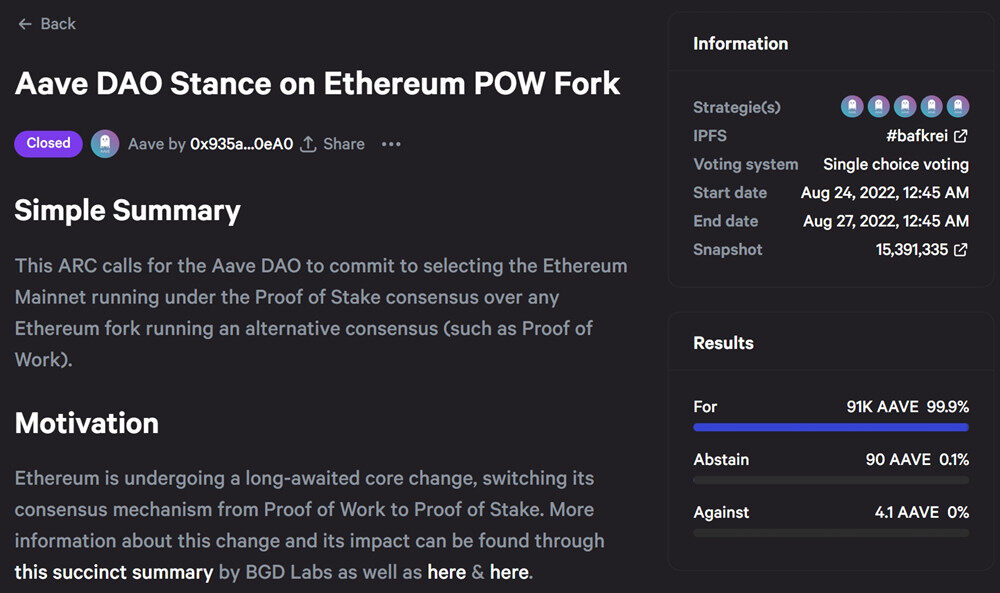Click the last strategy ghost icon
Screen dimensions: 1000x593
click(x=958, y=107)
